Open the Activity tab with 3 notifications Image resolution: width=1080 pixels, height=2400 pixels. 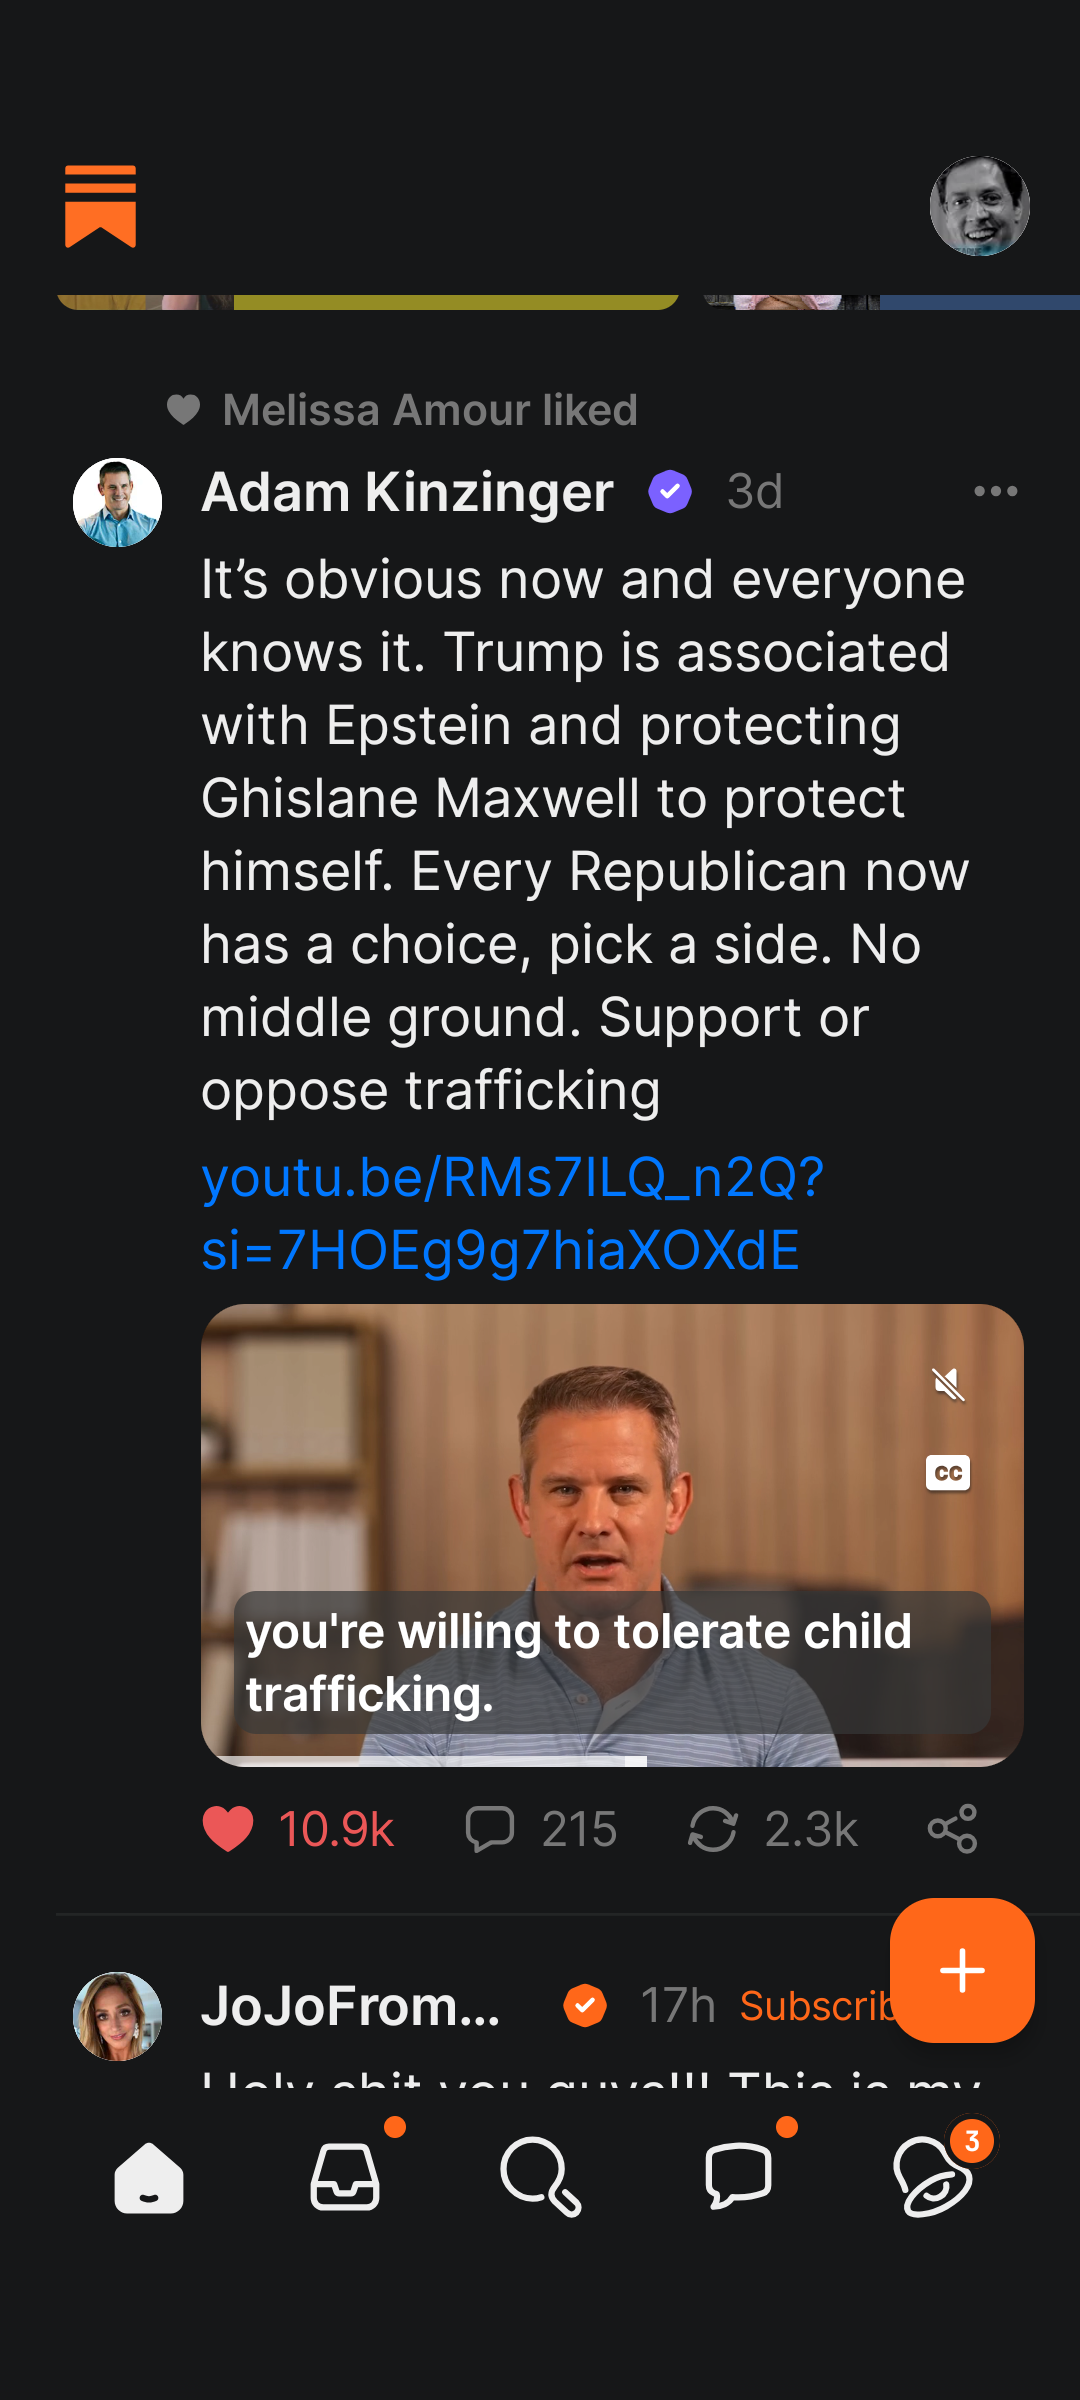[934, 2177]
